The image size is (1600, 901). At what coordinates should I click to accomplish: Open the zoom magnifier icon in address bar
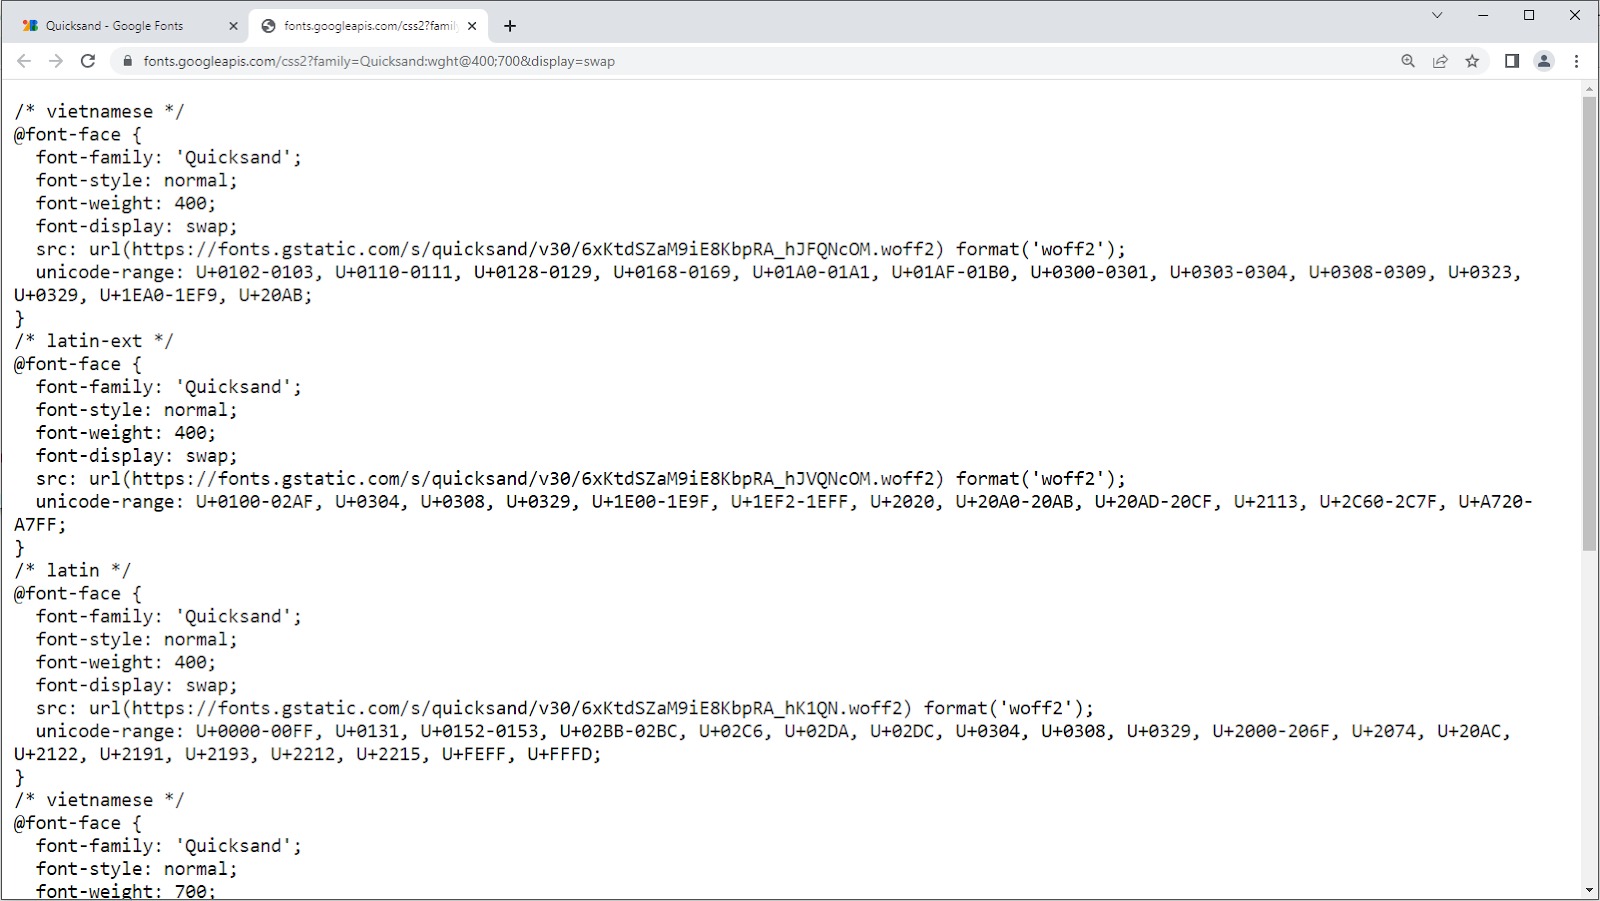[1408, 61]
